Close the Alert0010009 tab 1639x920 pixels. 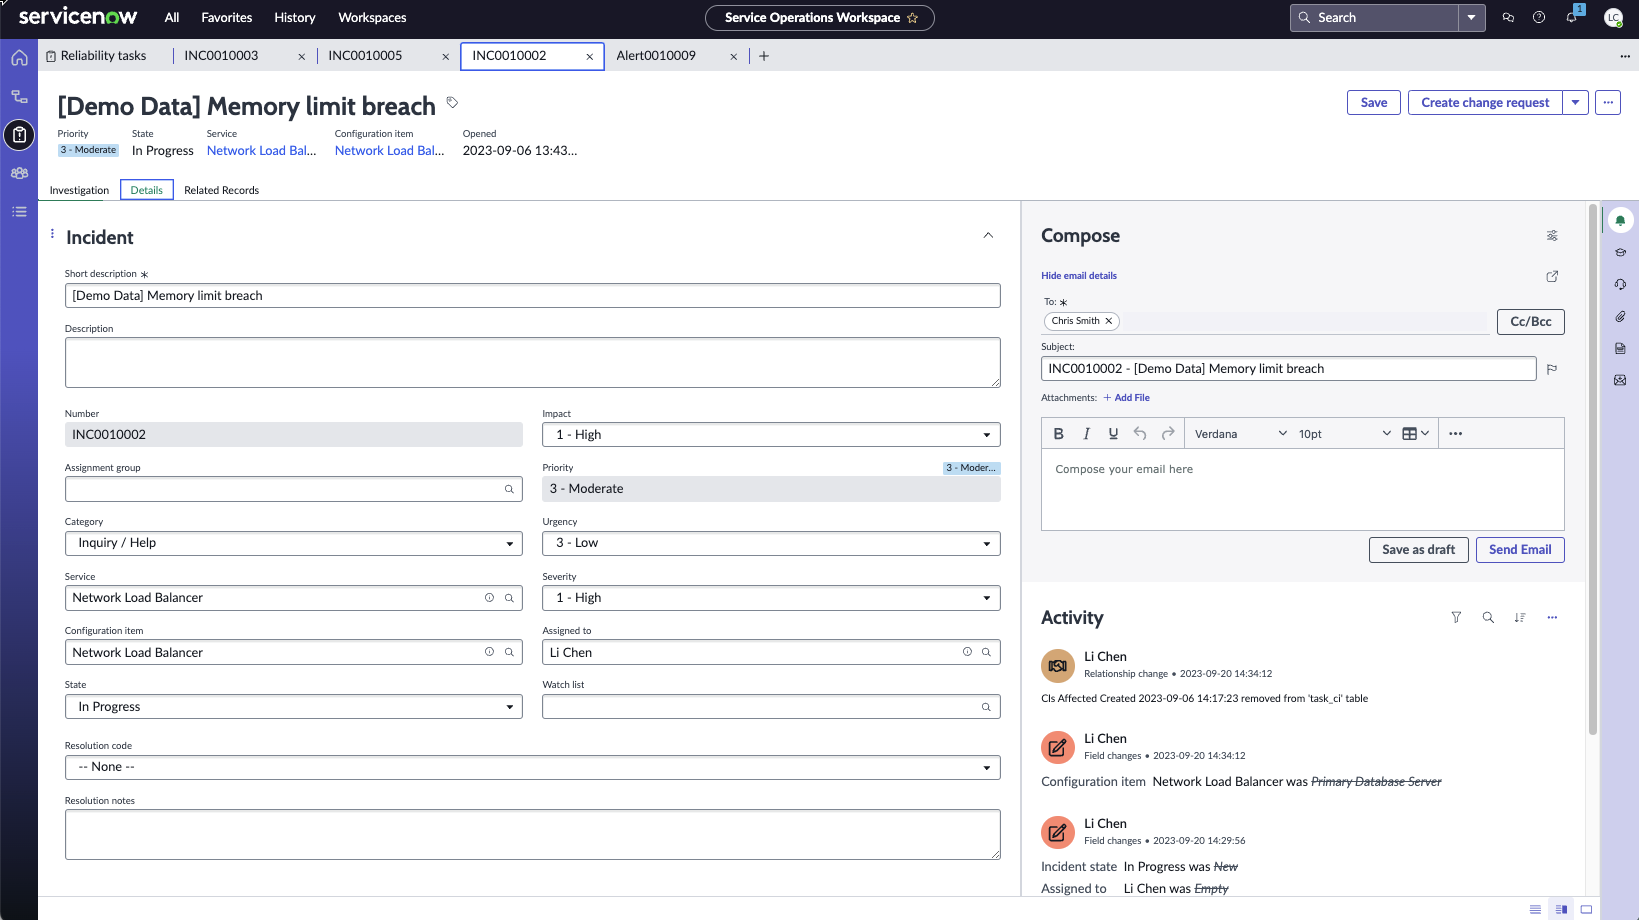734,57
